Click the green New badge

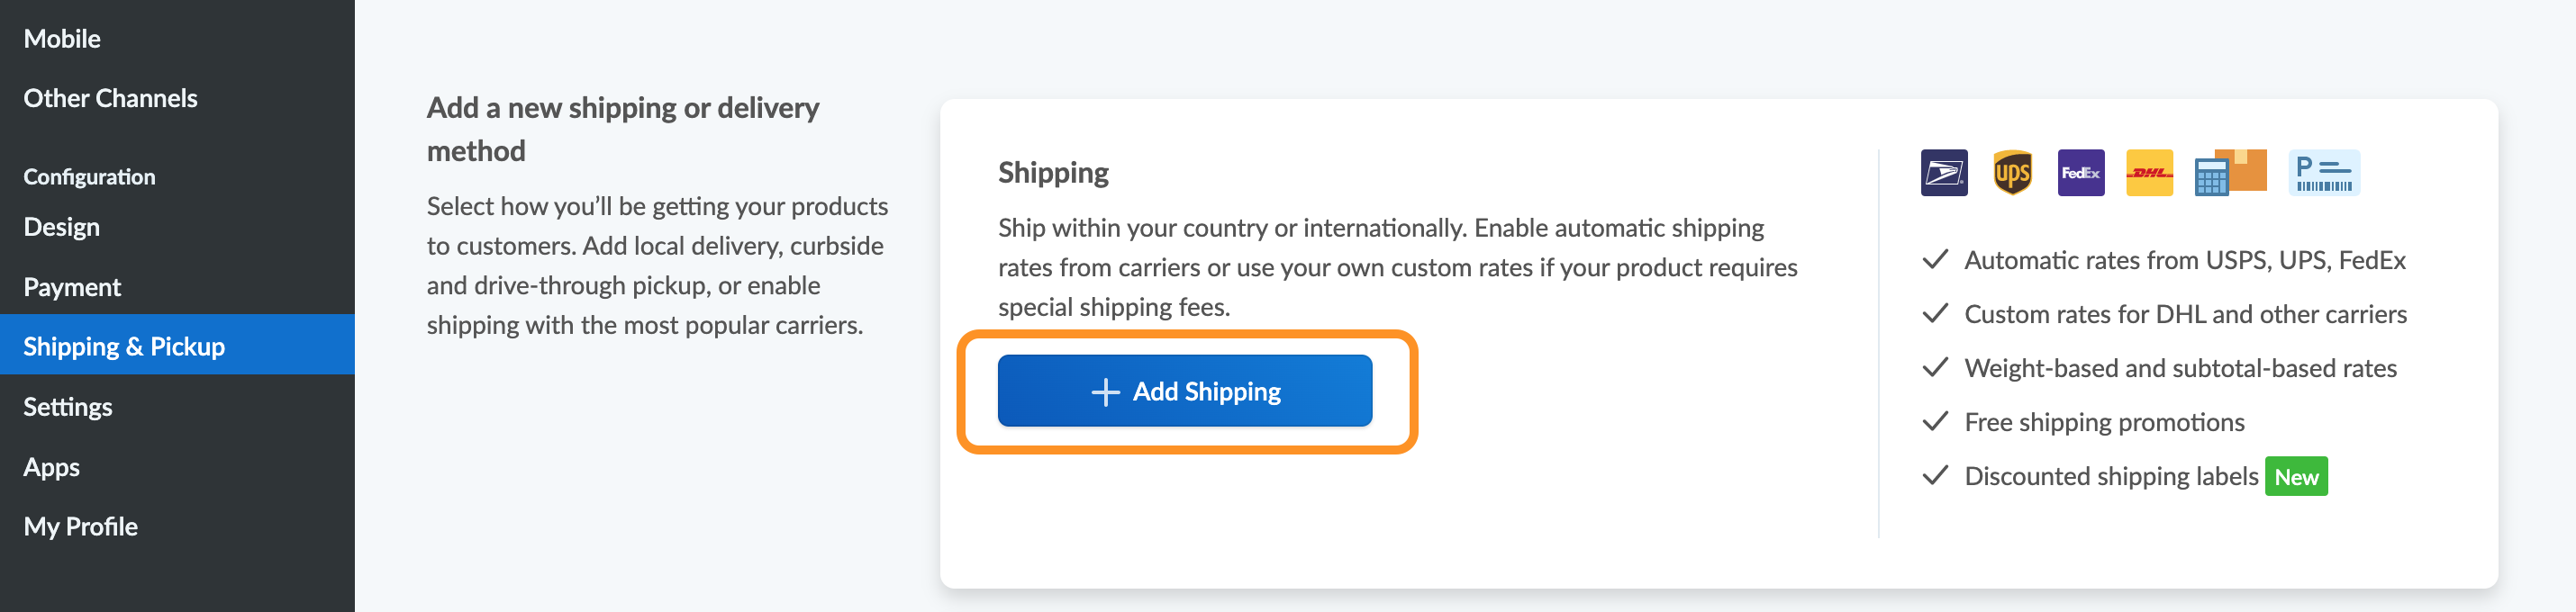point(2295,477)
